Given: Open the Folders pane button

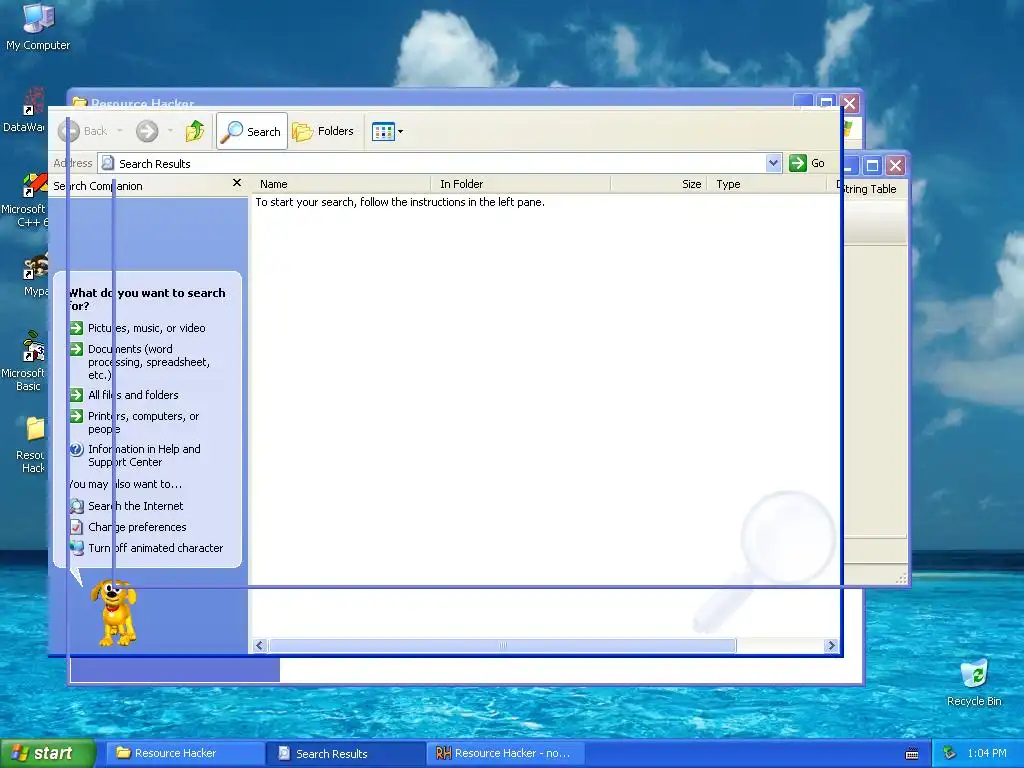Looking at the screenshot, I should pyautogui.click(x=323, y=131).
